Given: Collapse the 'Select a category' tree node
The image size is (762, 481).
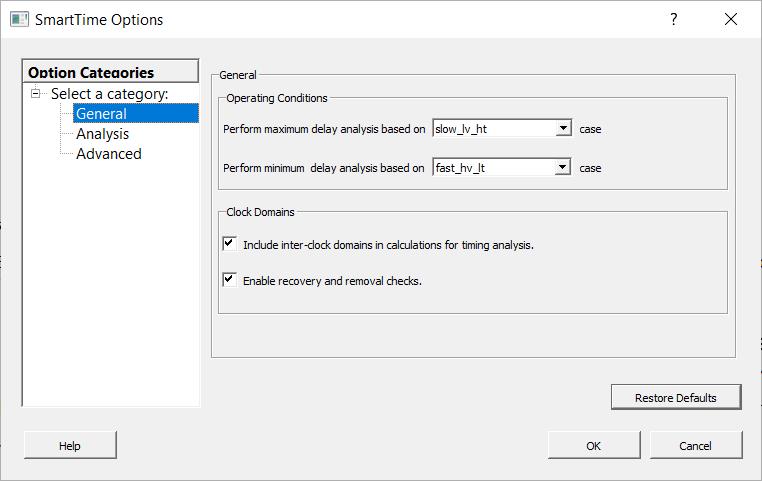Looking at the screenshot, I should [x=37, y=94].
